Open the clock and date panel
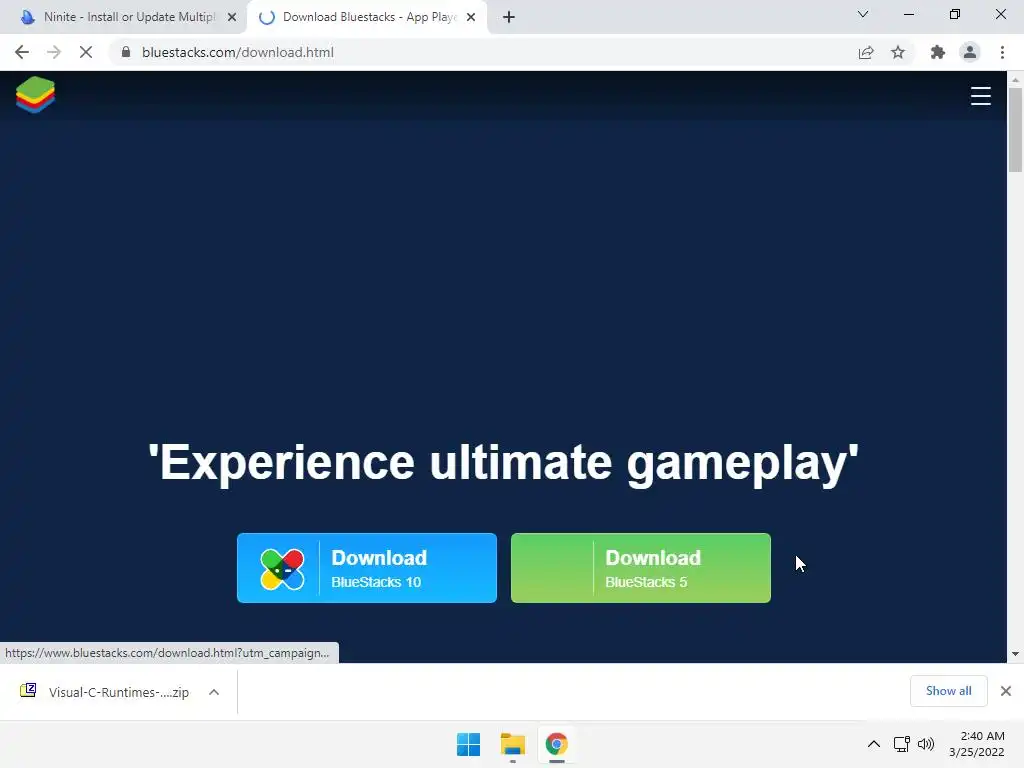Image resolution: width=1024 pixels, height=768 pixels. tap(977, 744)
